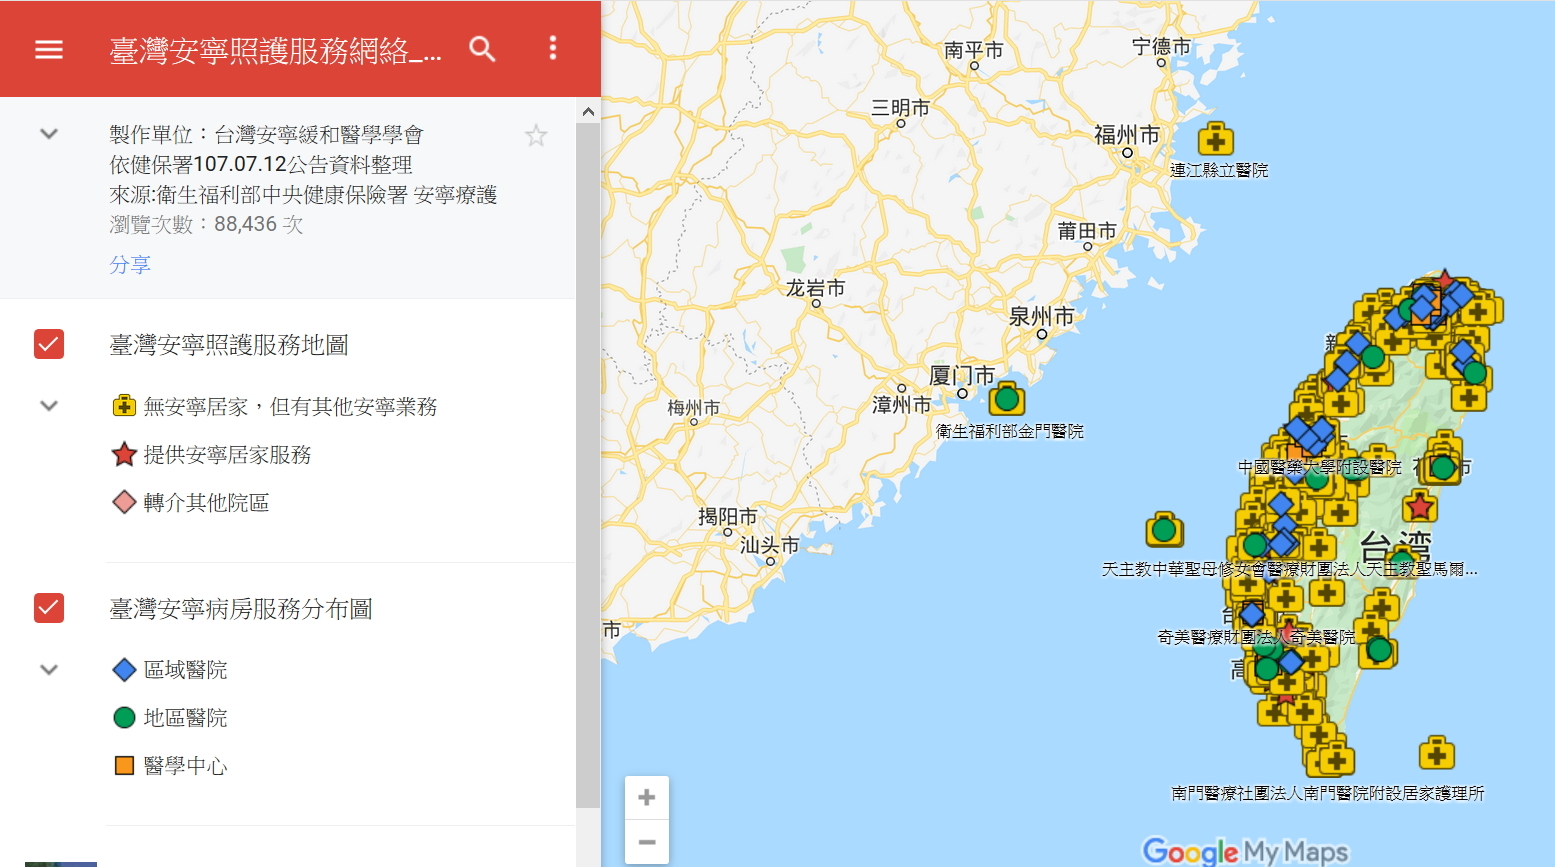The width and height of the screenshot is (1555, 867).
Task: Open the 南門醫療社團法人 yellow marker at bottom right
Action: [1437, 754]
